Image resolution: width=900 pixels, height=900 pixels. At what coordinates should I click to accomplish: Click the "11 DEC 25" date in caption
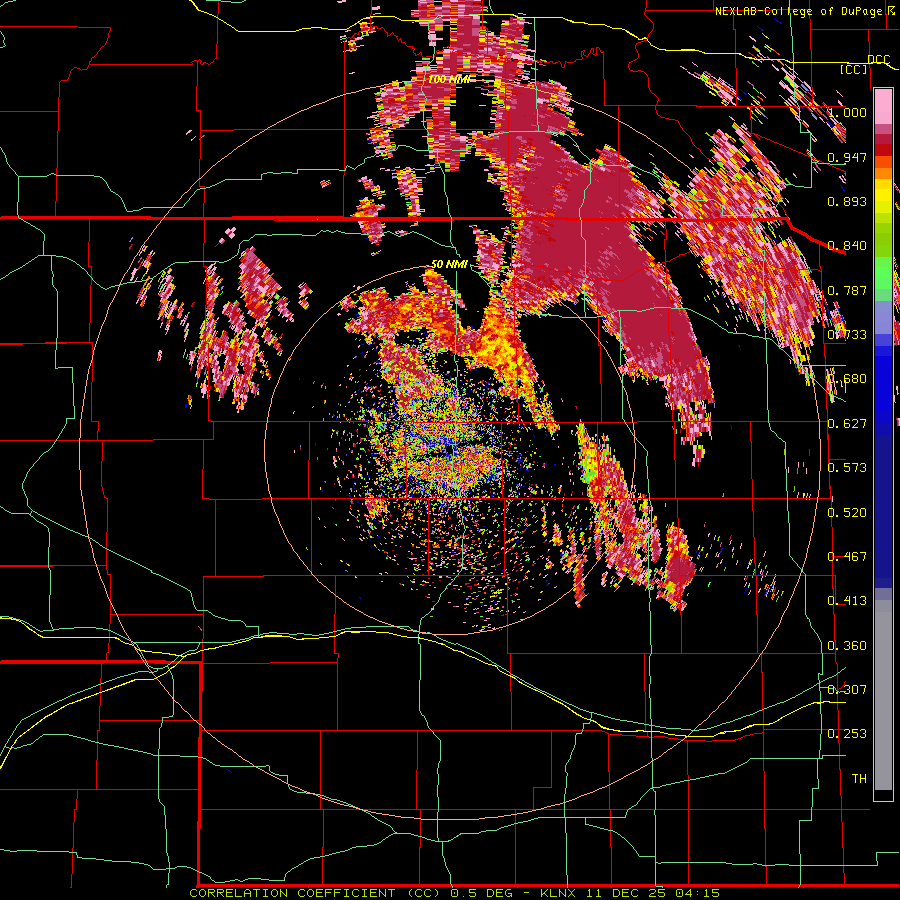tap(626, 893)
